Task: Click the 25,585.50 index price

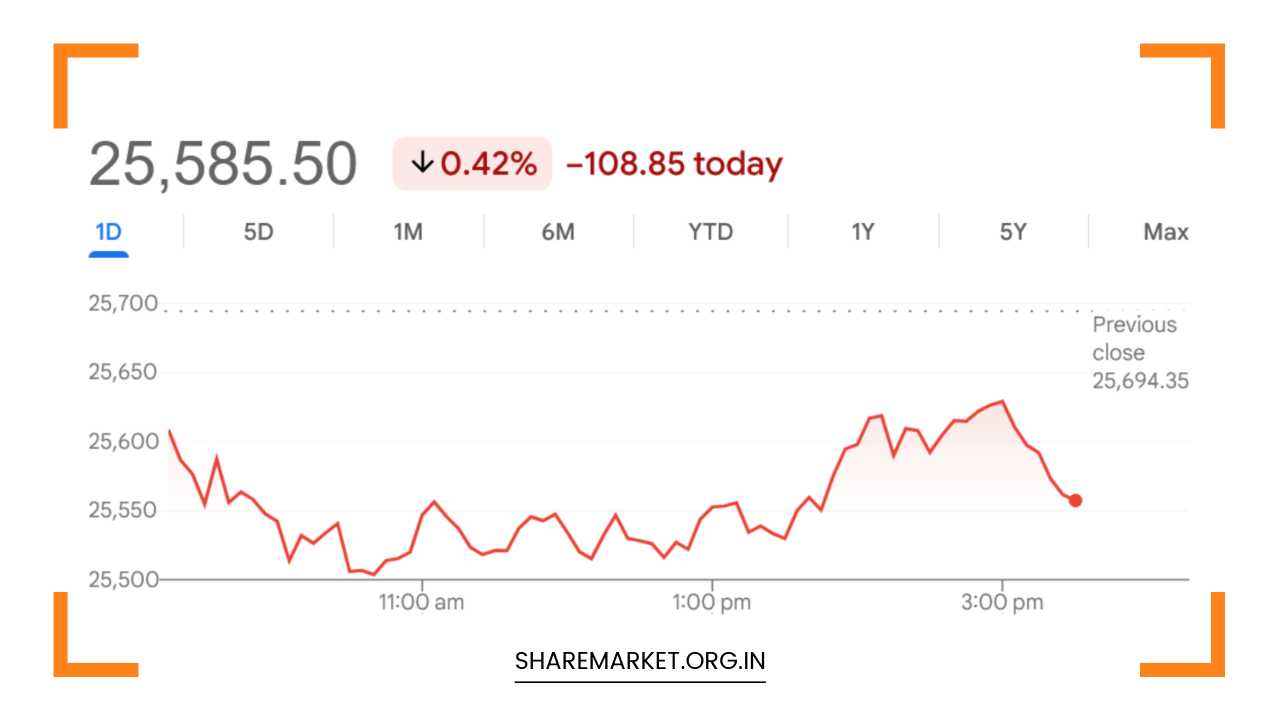Action: click(222, 165)
